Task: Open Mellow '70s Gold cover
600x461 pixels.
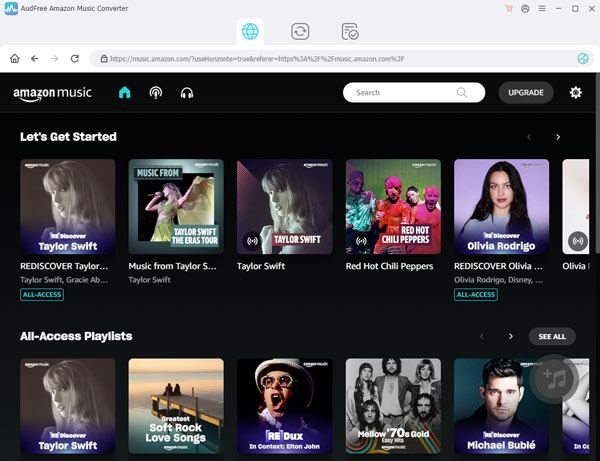Action: 393,406
